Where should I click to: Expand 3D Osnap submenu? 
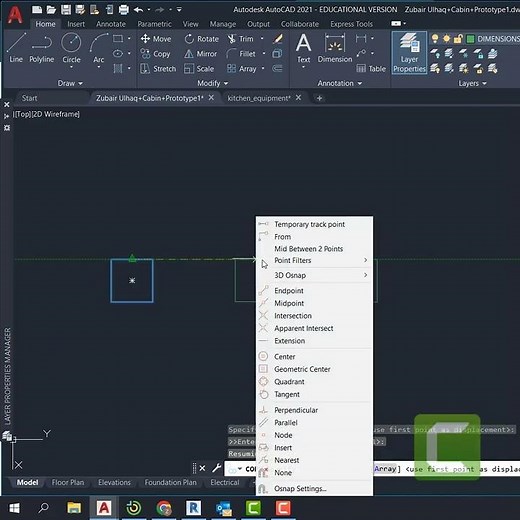click(314, 275)
